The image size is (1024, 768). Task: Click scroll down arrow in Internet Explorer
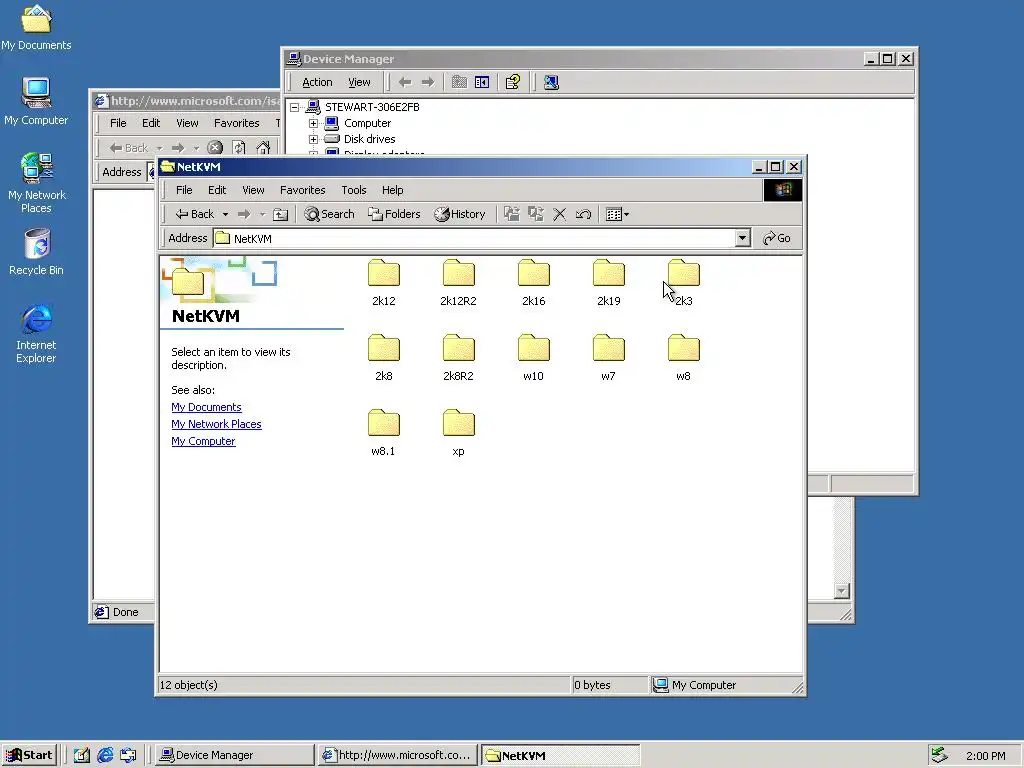[x=842, y=591]
